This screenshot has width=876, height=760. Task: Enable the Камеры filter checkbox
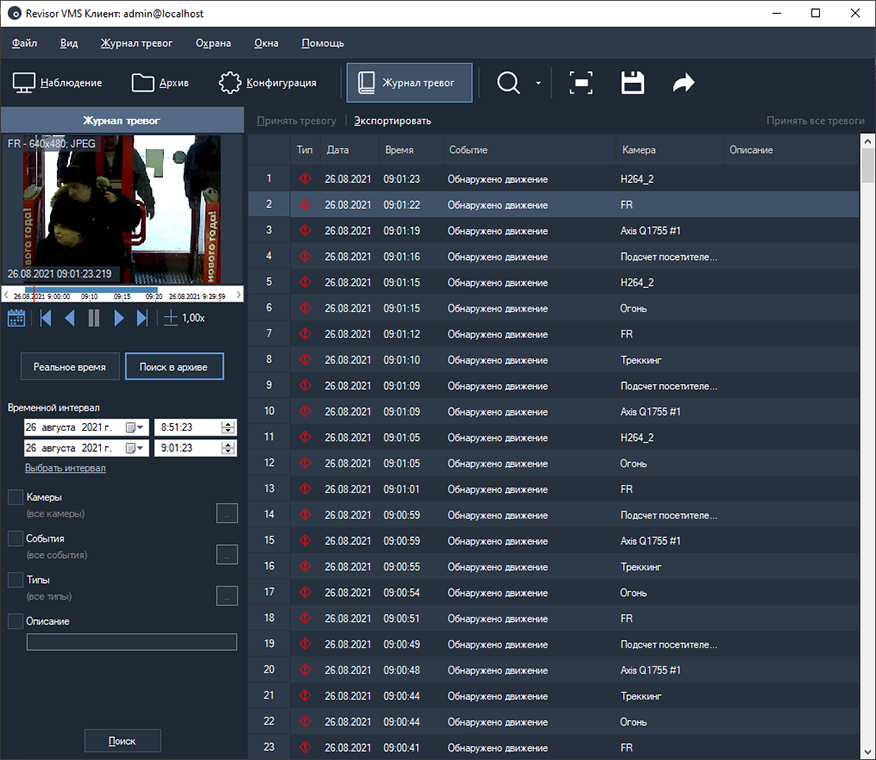click(14, 496)
